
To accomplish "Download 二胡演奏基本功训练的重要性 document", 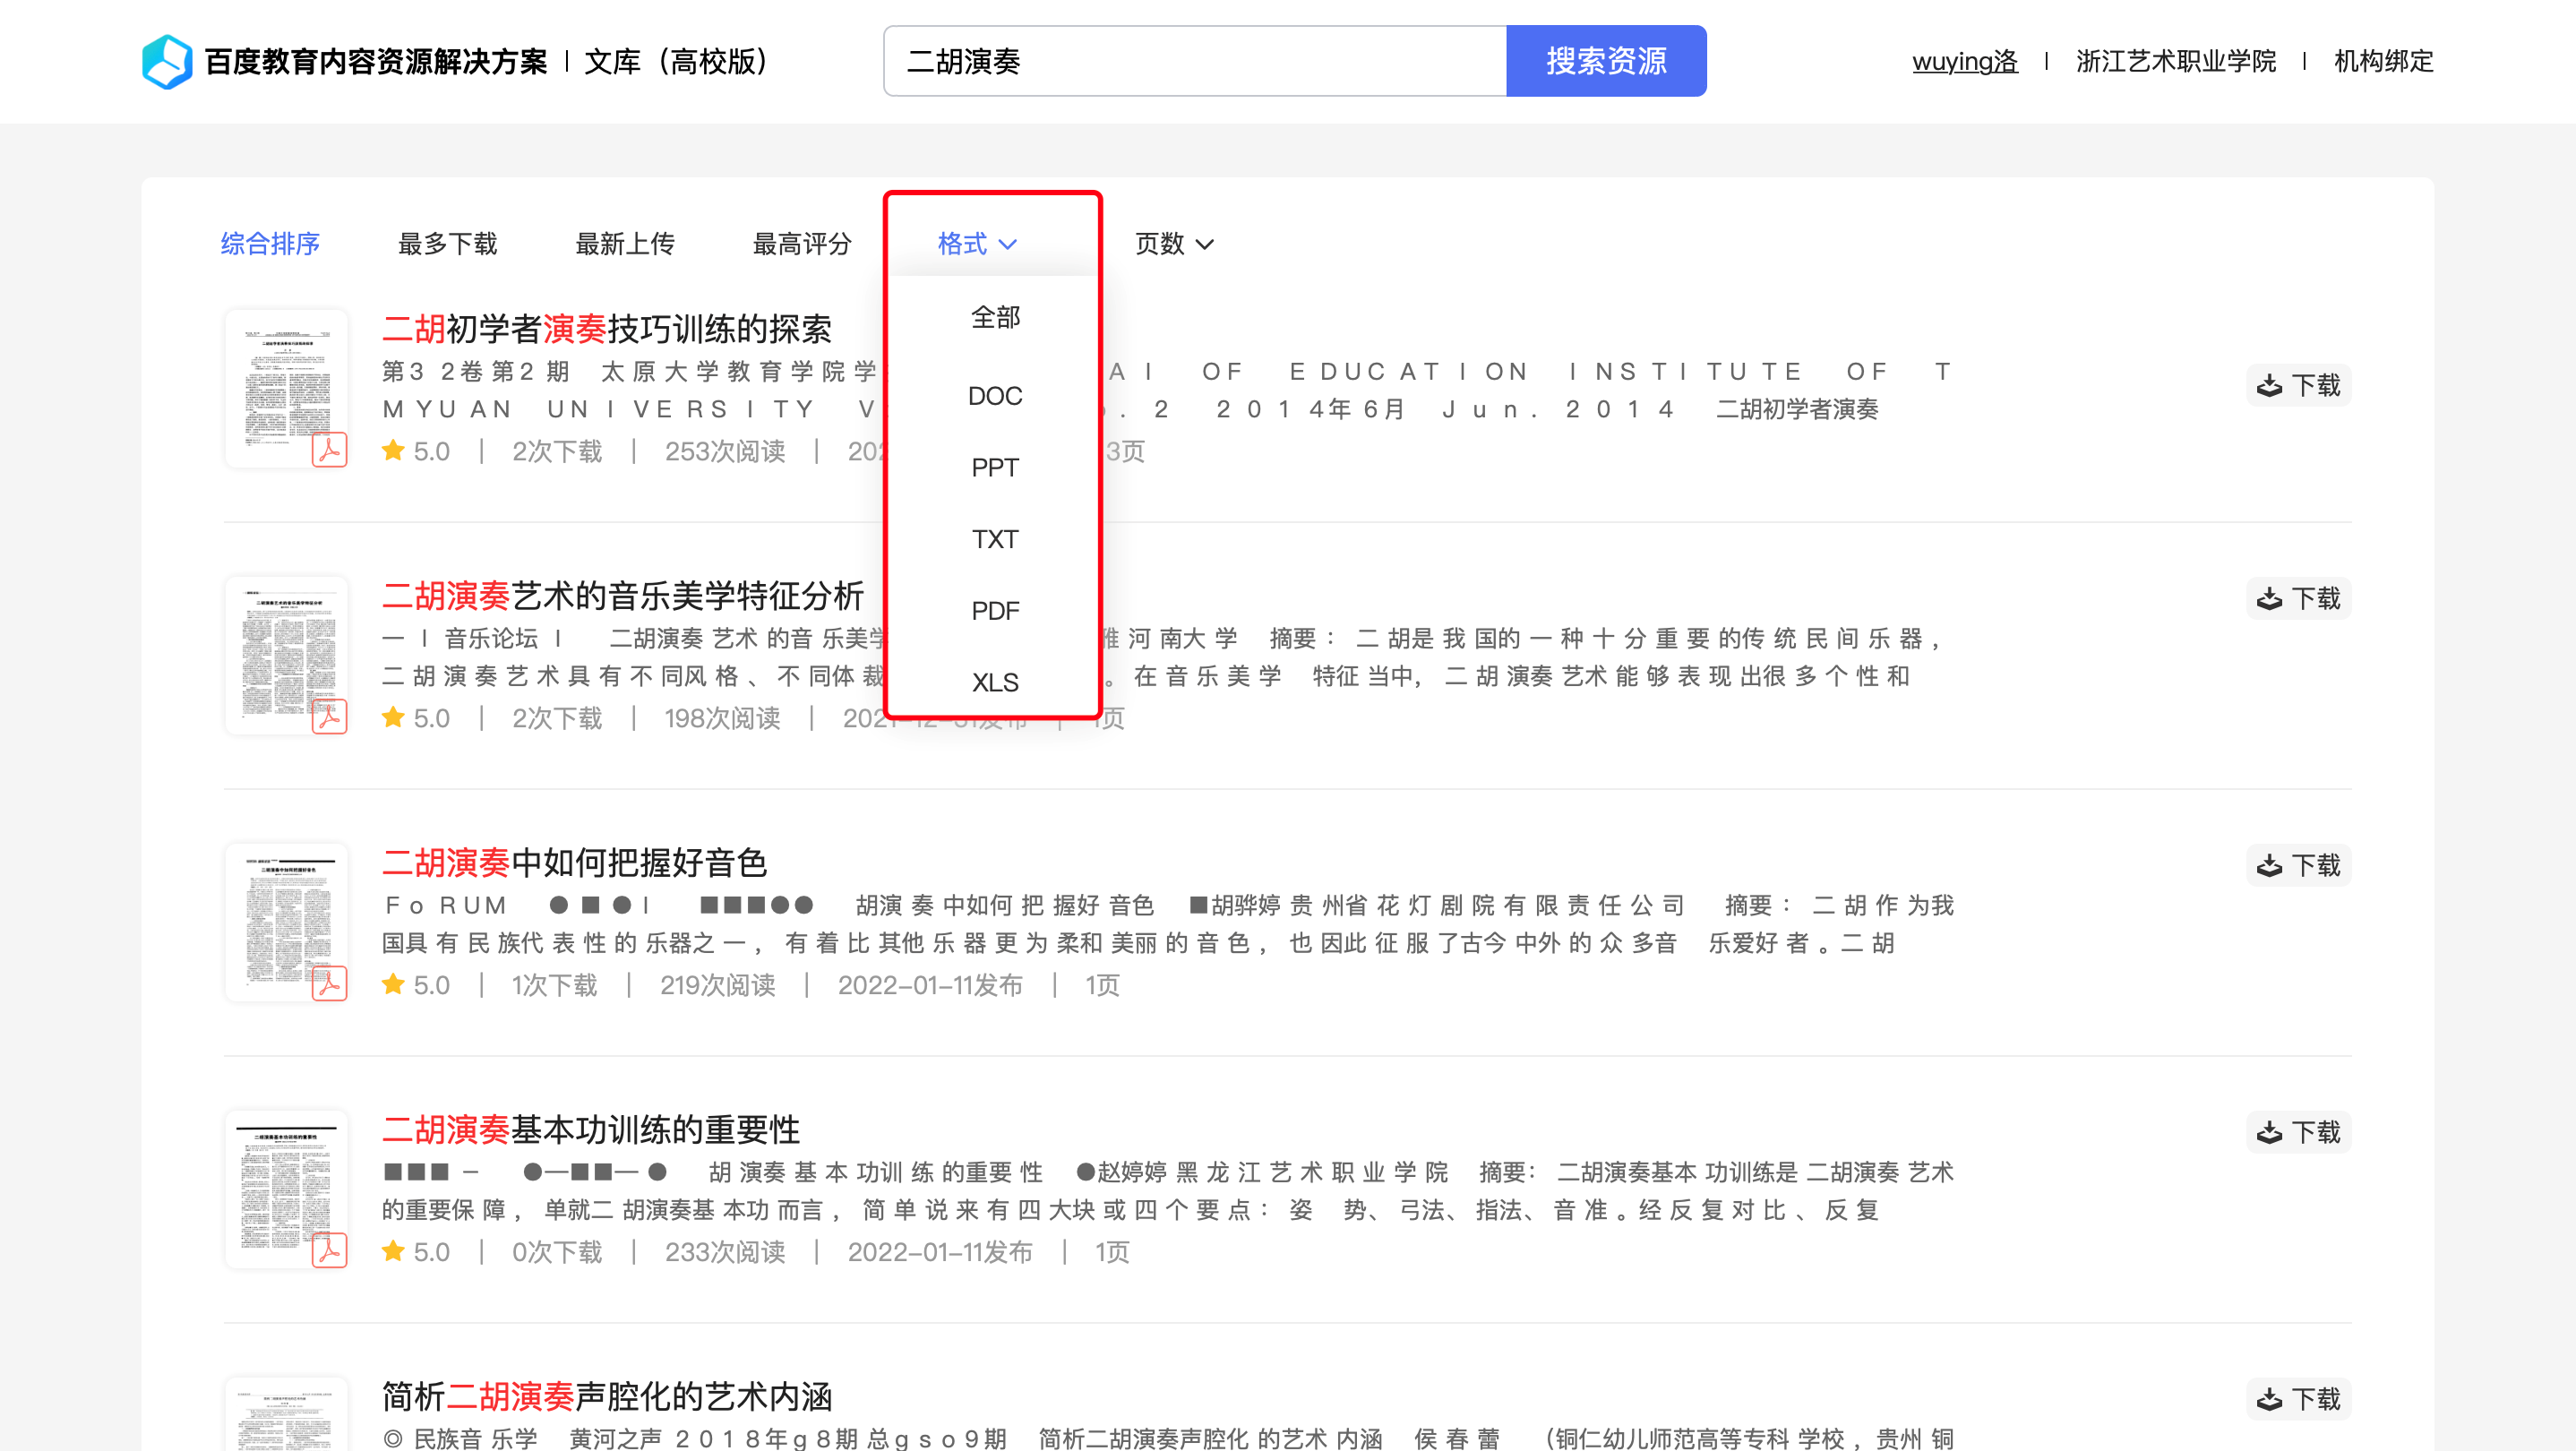I will [2298, 1132].
